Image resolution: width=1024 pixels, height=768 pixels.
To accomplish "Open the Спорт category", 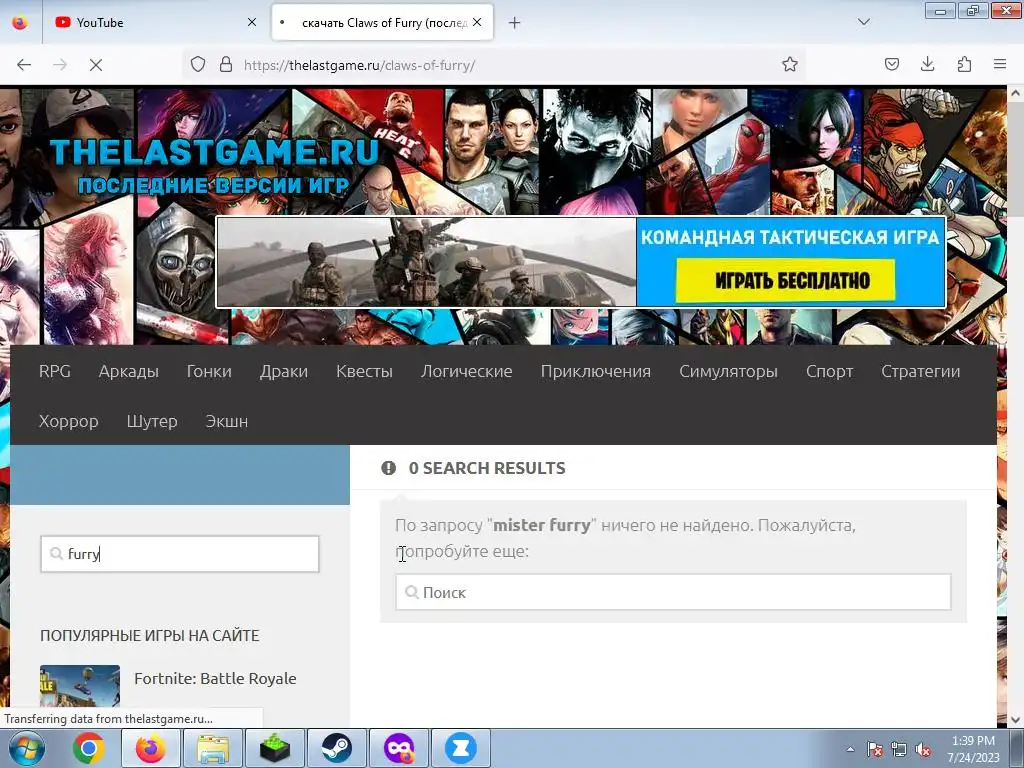I will [x=829, y=371].
